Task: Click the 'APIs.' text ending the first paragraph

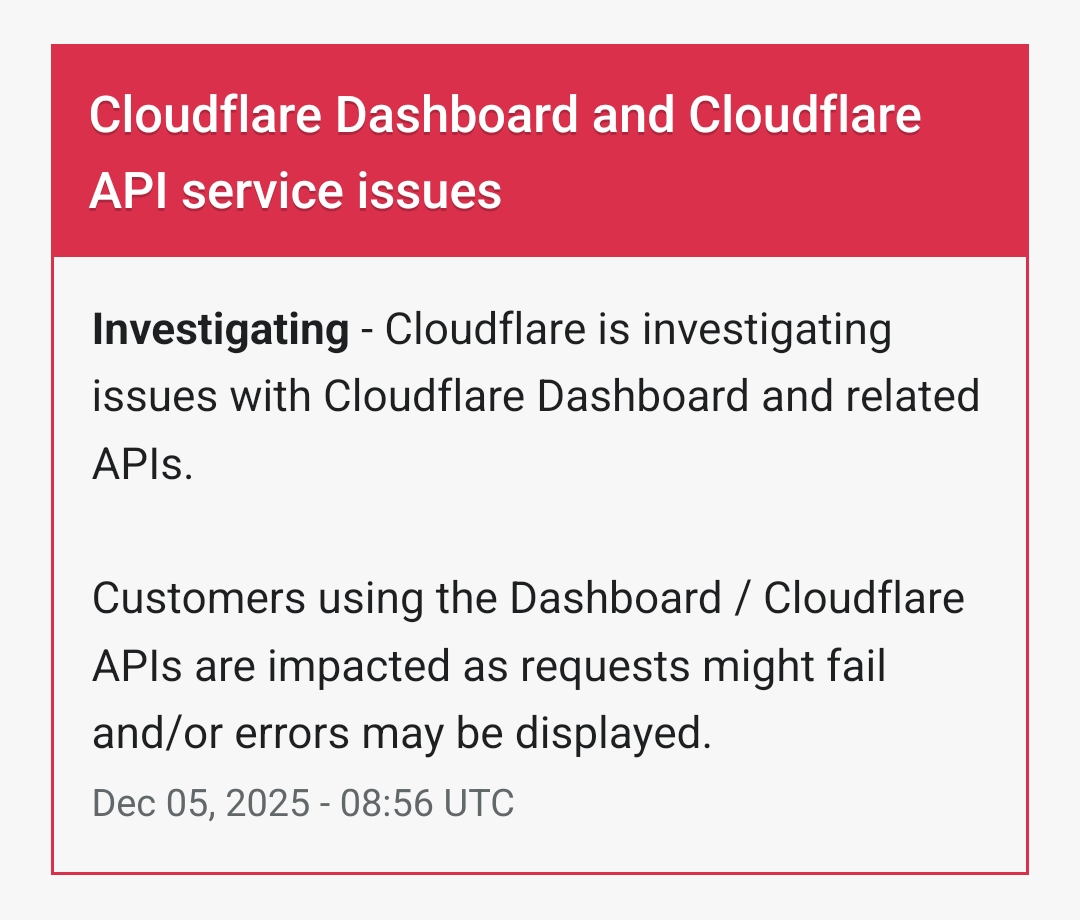Action: [142, 465]
